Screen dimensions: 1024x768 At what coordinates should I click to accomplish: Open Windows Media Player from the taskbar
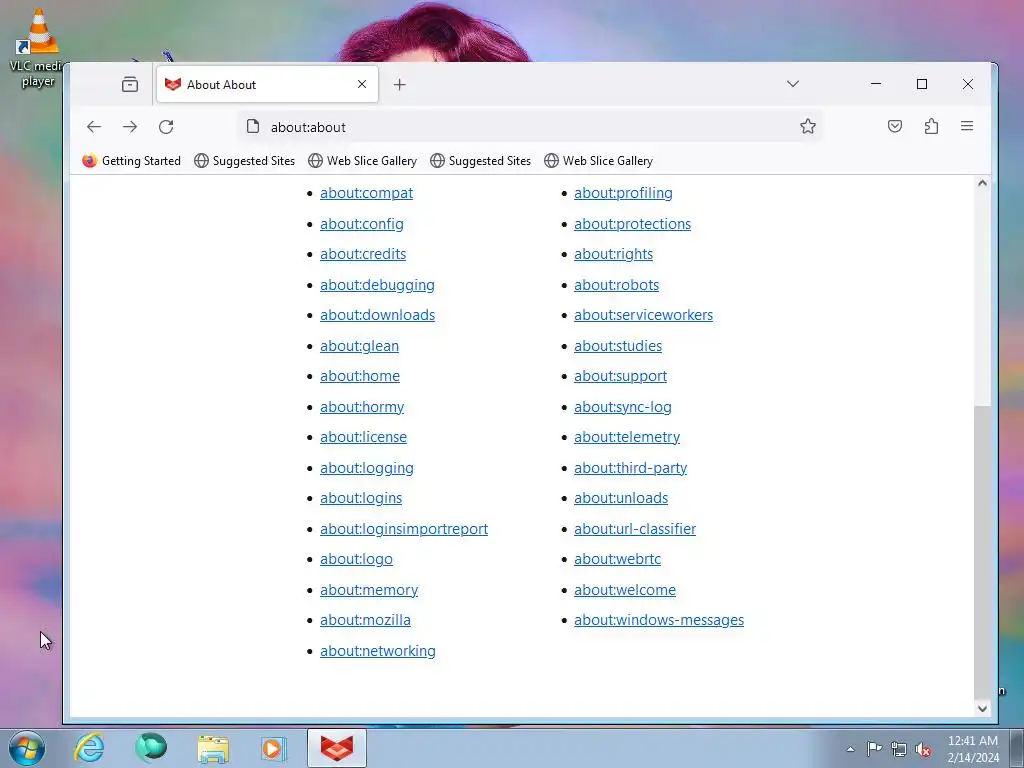(x=274, y=748)
